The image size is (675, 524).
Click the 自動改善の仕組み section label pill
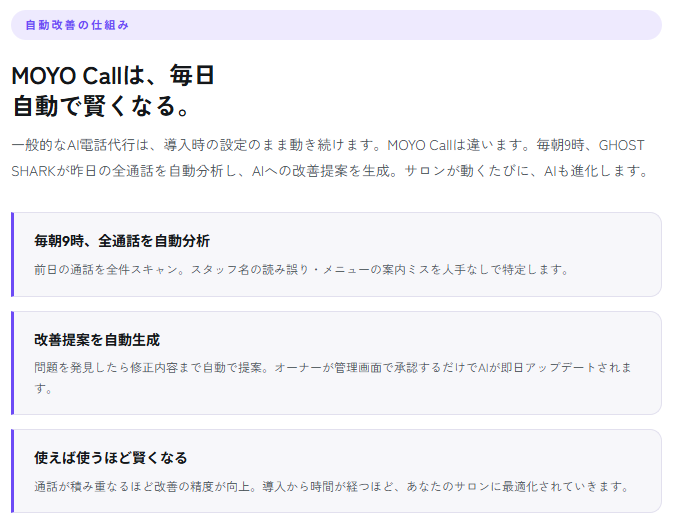(x=336, y=25)
